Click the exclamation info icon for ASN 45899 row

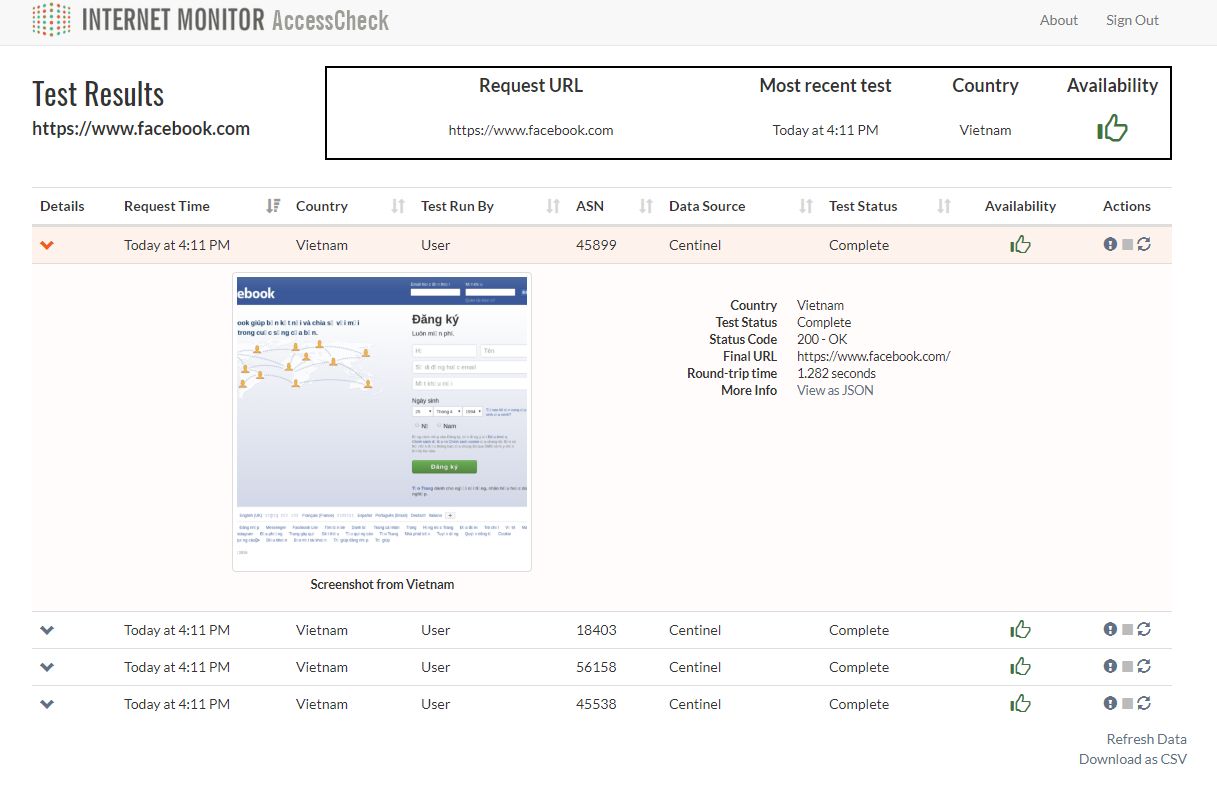[x=1110, y=244]
